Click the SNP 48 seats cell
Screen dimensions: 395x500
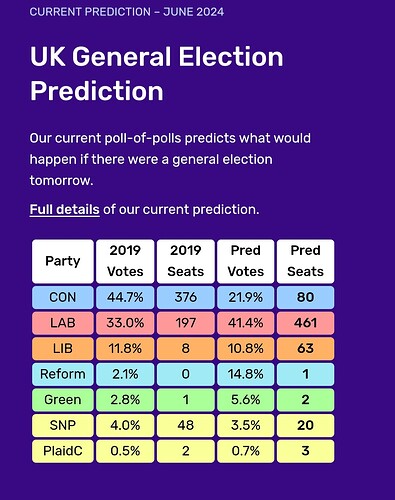[186, 425]
